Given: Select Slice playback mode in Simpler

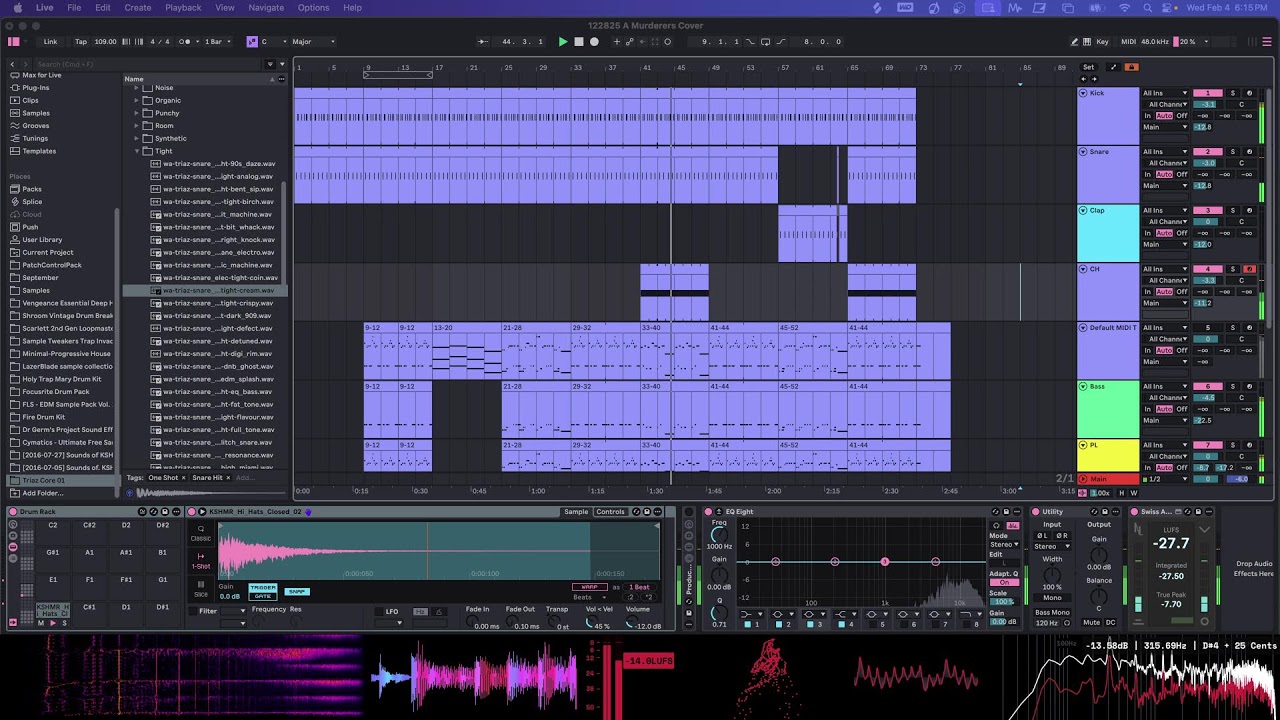Looking at the screenshot, I should (201, 588).
